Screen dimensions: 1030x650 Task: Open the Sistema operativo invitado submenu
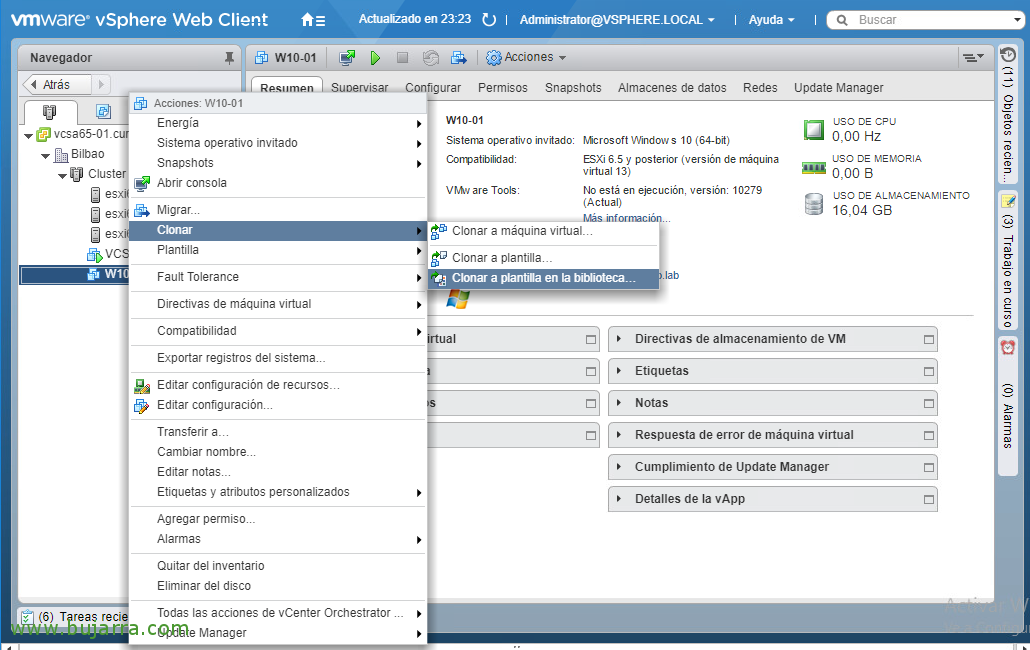(278, 143)
